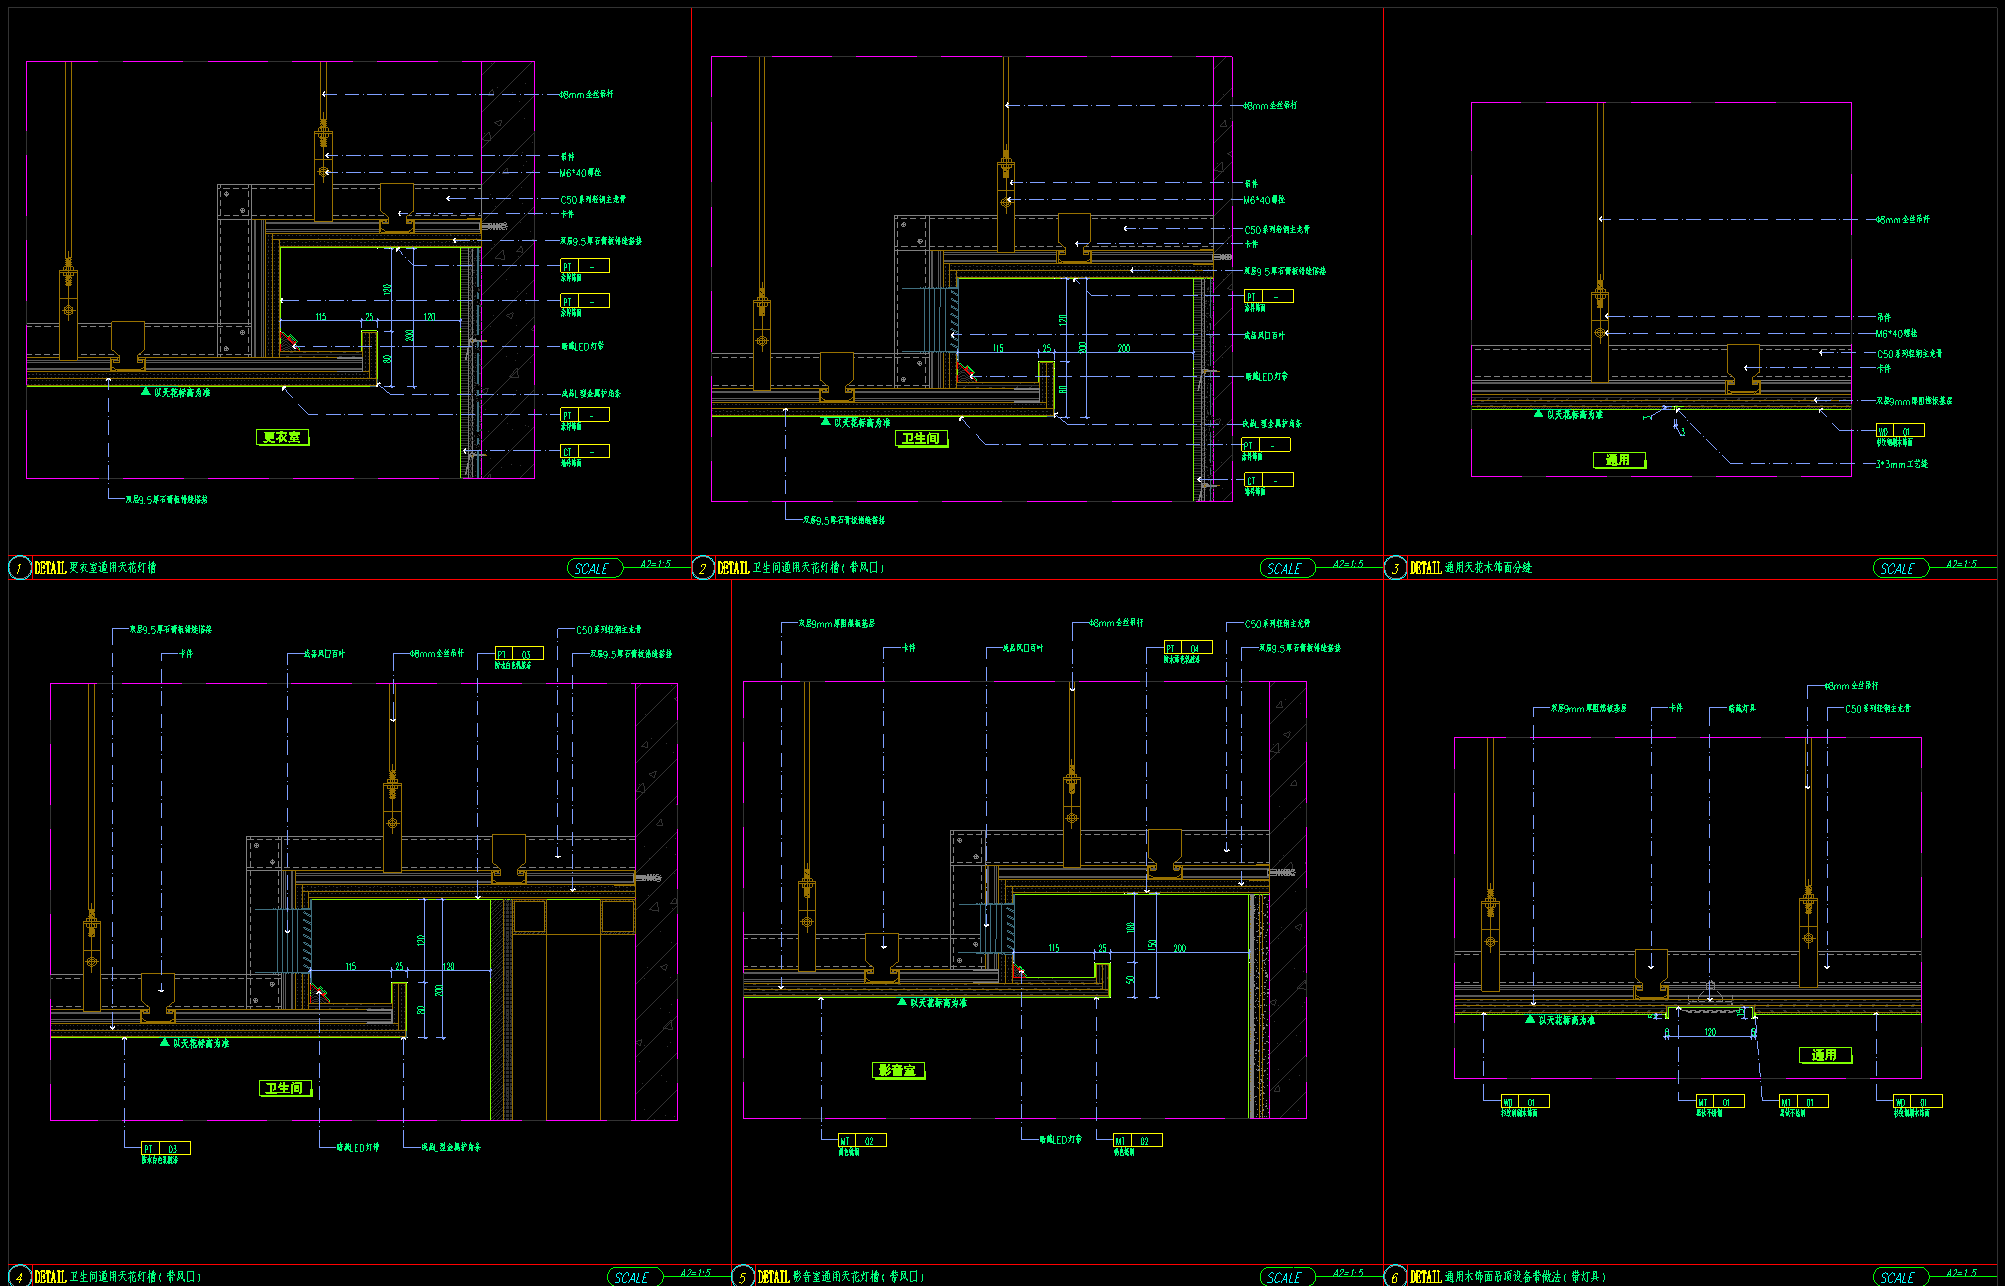
Task: Select the SCALE tag of detail 3
Action: click(1899, 568)
